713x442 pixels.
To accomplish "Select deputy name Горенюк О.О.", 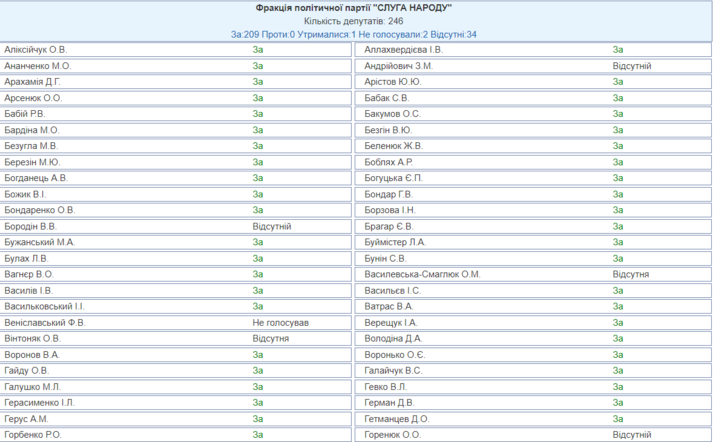I will click(394, 435).
